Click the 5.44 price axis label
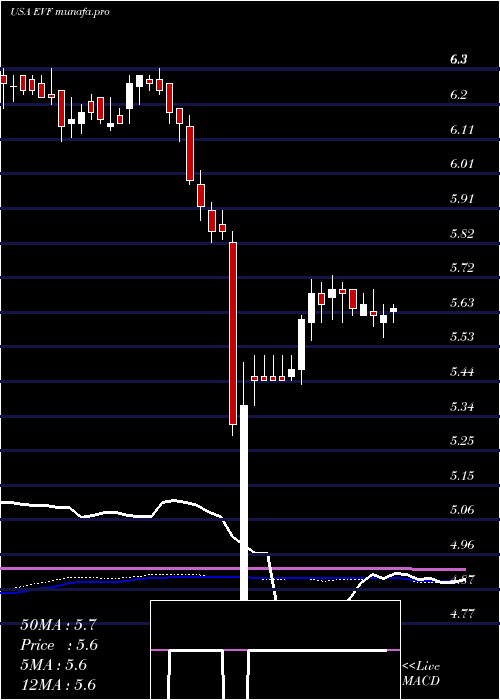The height and width of the screenshot is (700, 500). tap(462, 372)
